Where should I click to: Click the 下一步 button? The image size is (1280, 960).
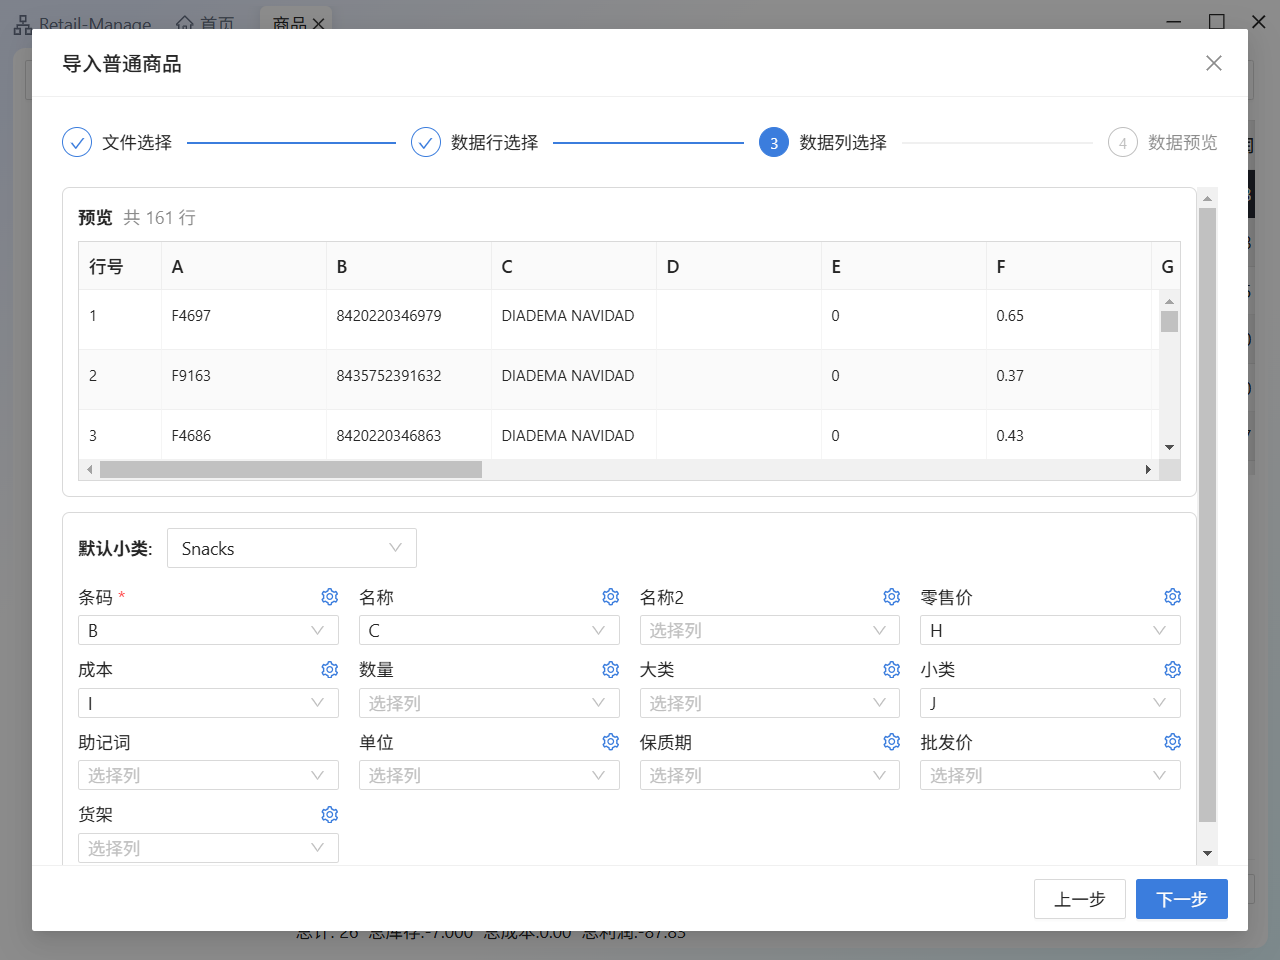point(1181,899)
